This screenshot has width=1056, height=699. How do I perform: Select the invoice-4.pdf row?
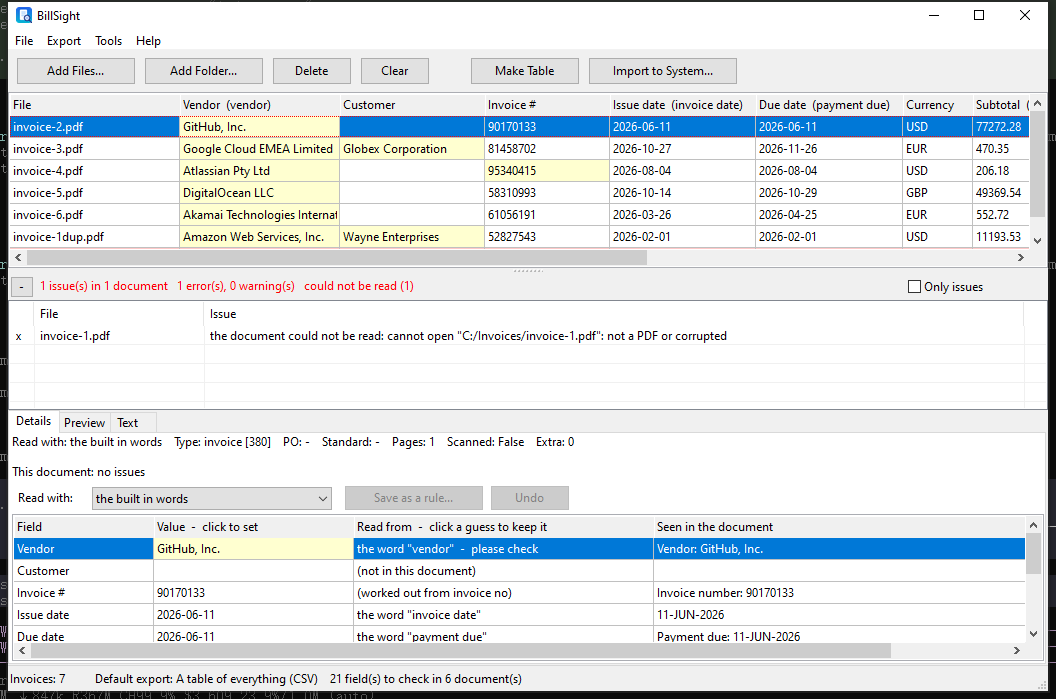click(x=519, y=171)
